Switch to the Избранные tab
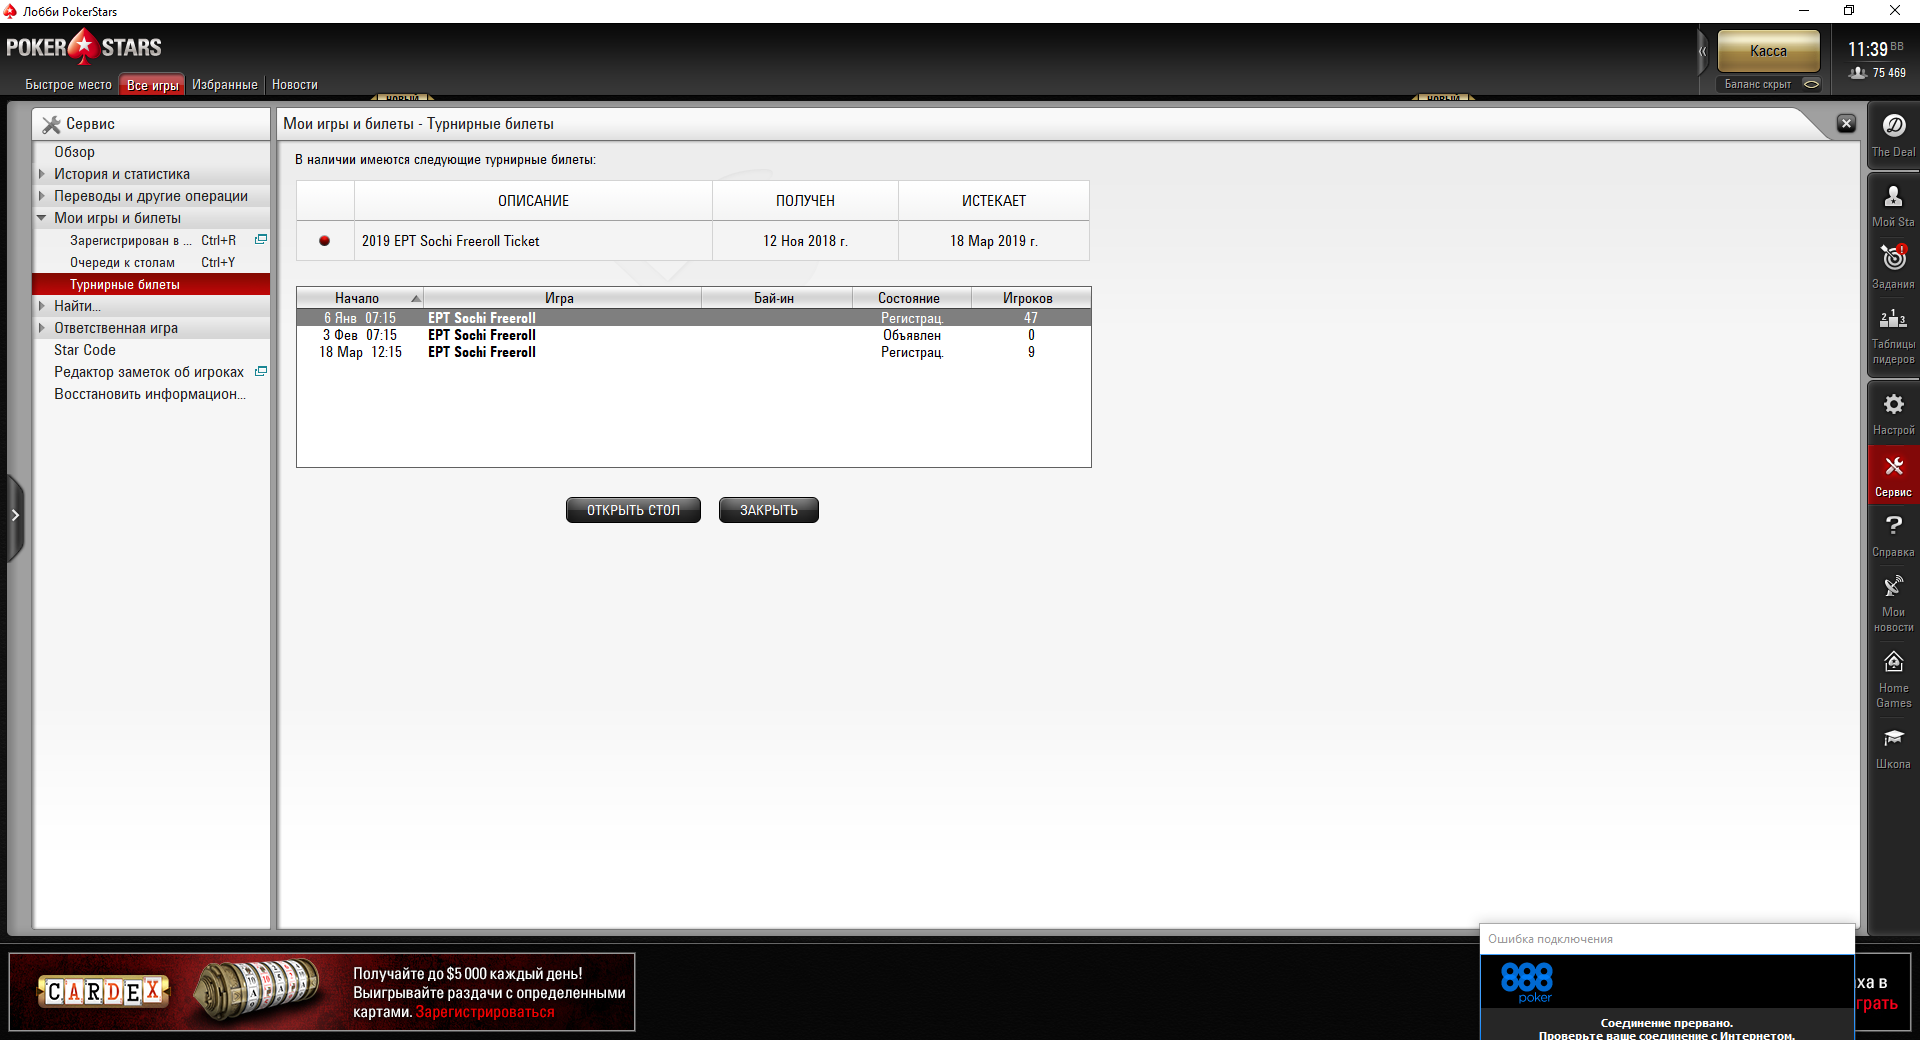This screenshot has width=1920, height=1040. pos(225,85)
